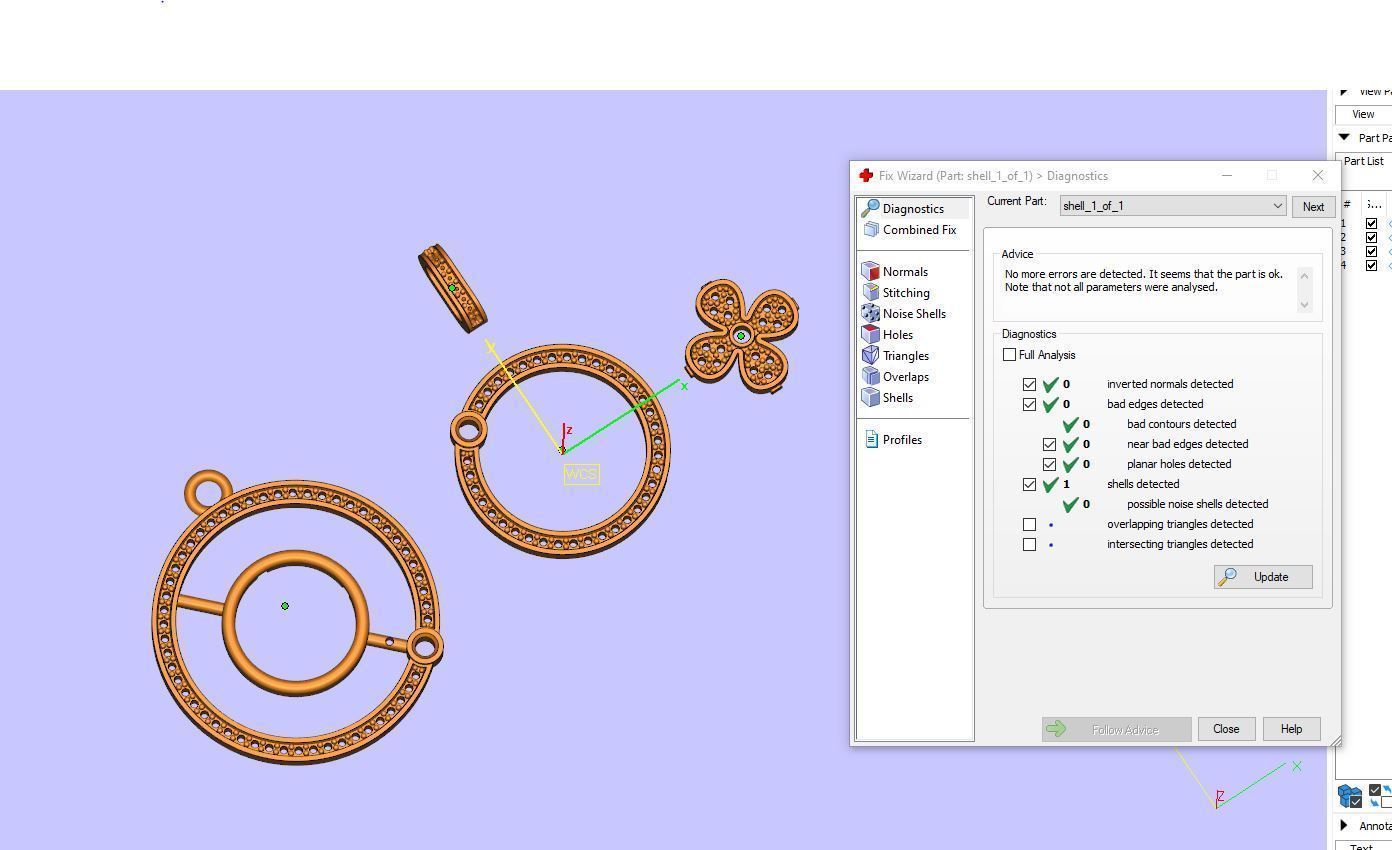Expand the Annotations panel arrow

click(1344, 826)
